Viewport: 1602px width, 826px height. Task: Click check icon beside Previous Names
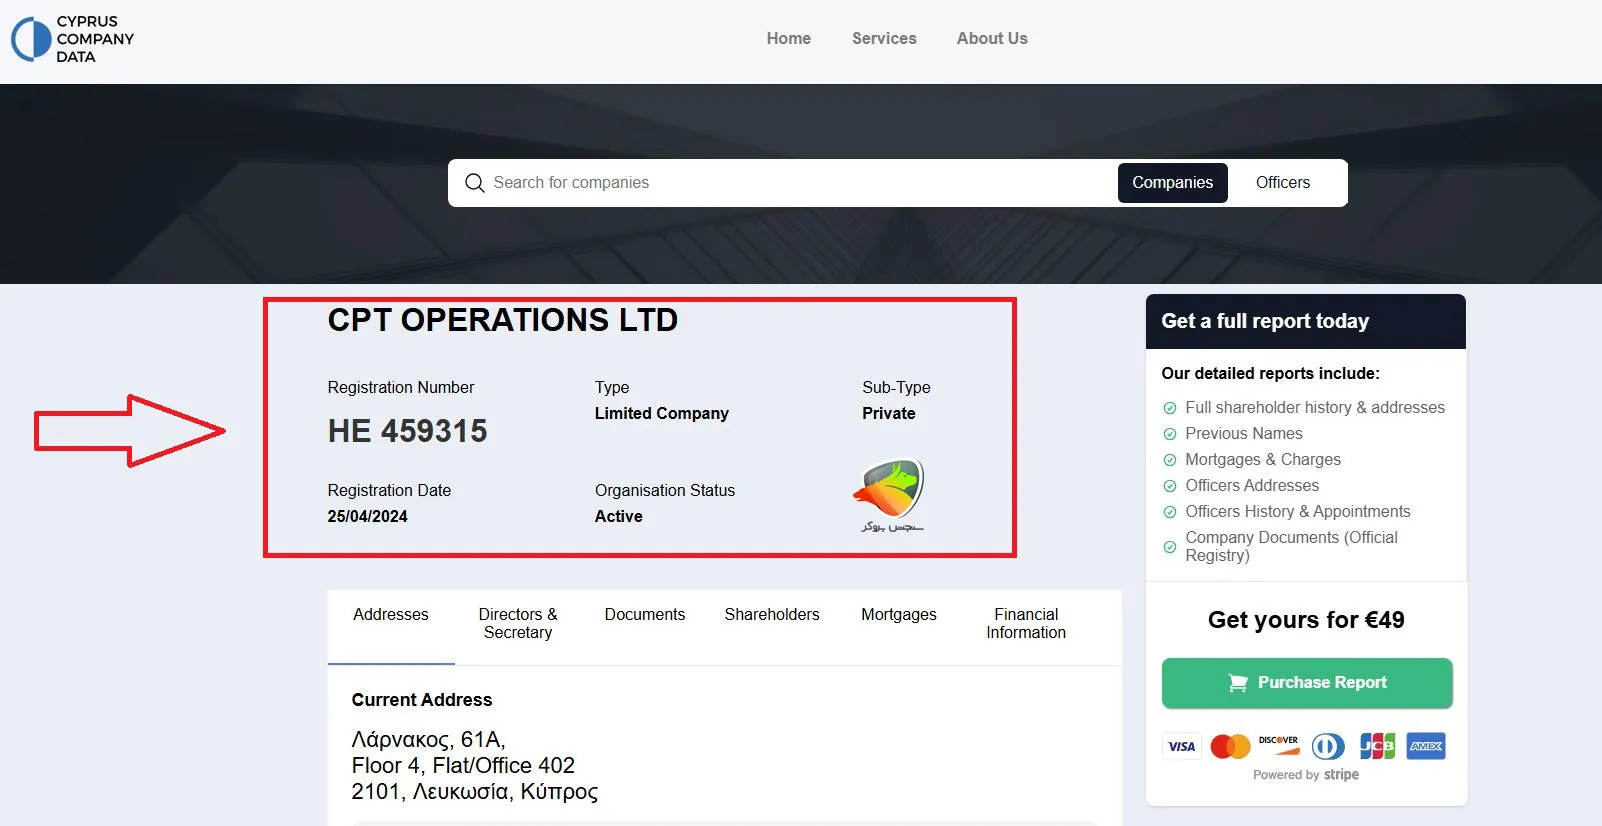tap(1169, 434)
